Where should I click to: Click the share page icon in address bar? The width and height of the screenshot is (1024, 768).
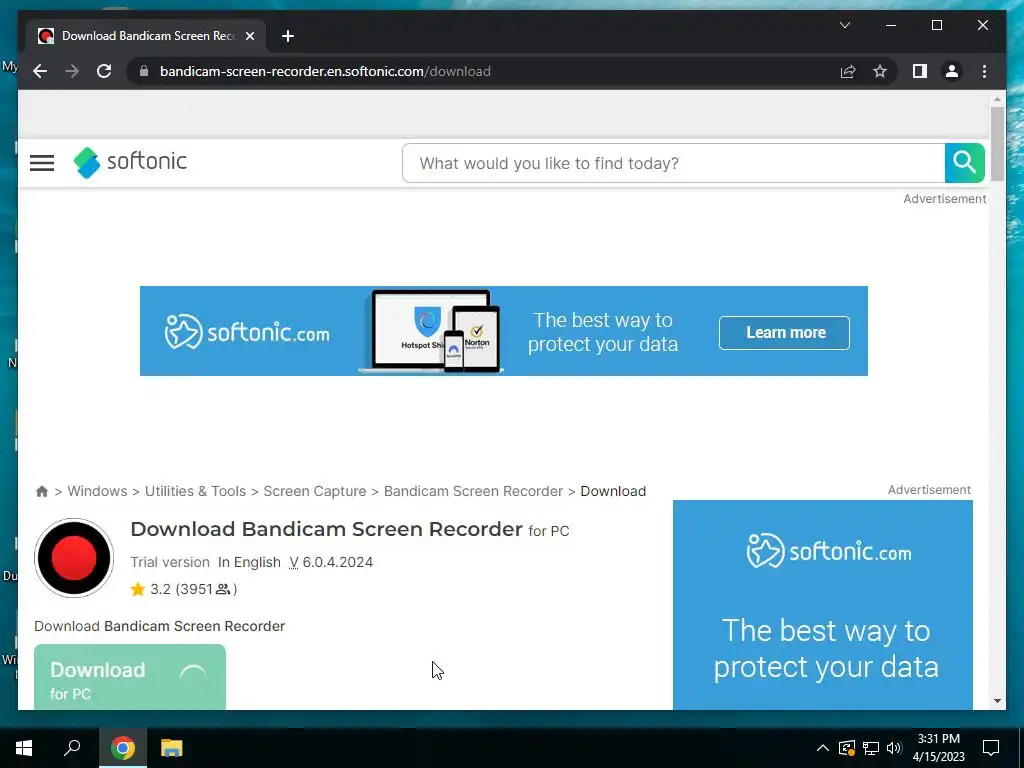click(x=848, y=71)
